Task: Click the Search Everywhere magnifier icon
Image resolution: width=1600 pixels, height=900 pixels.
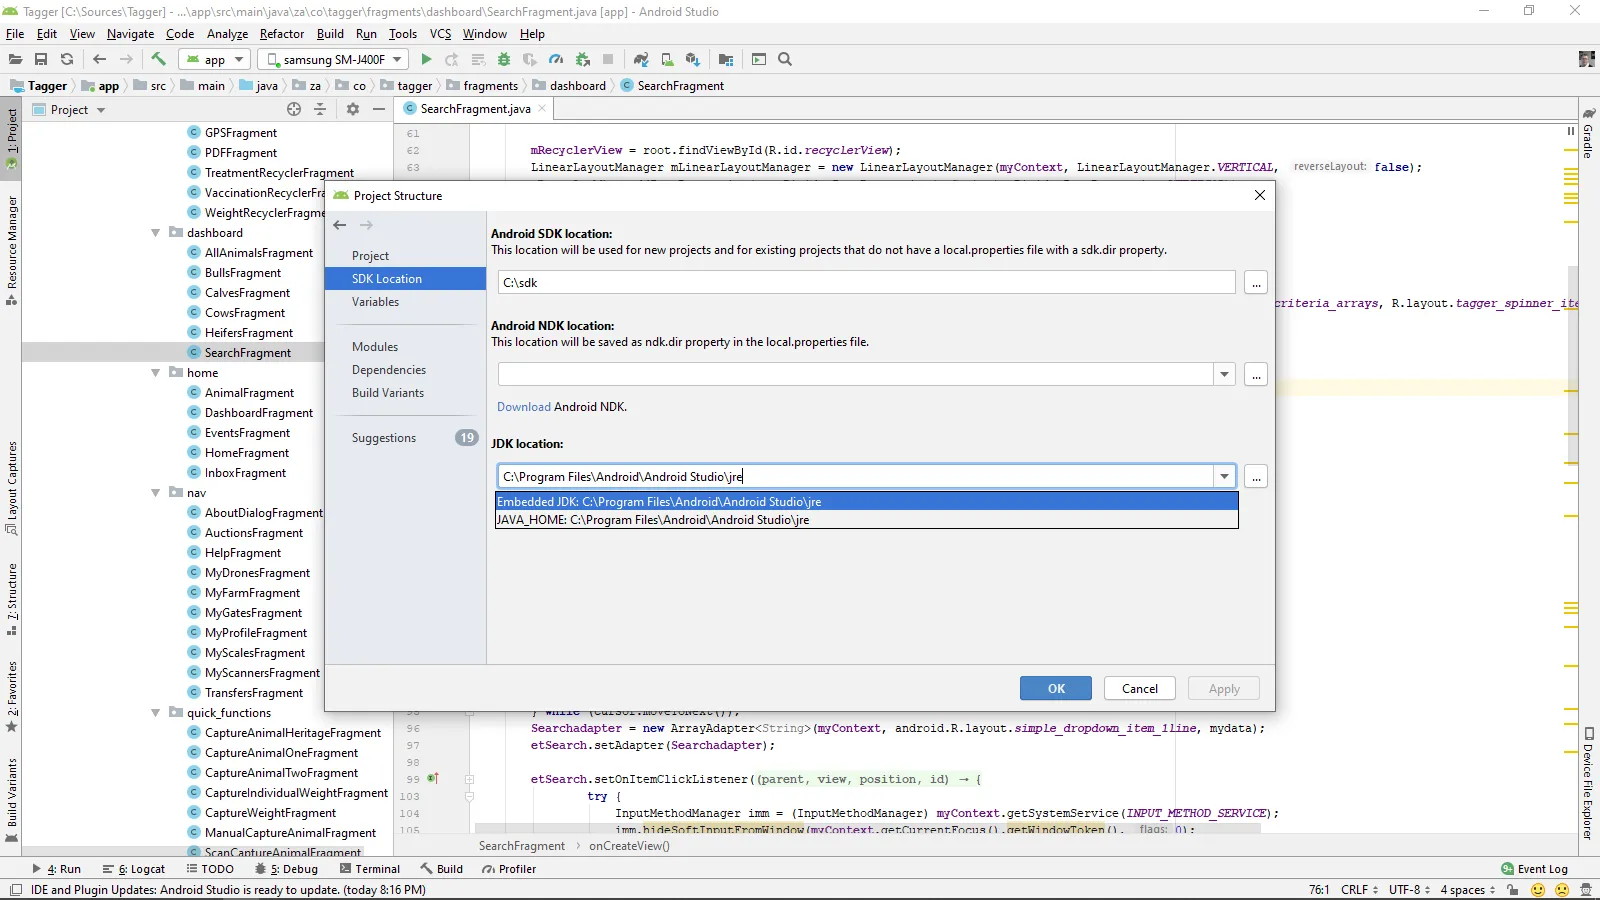Action: coord(785,60)
